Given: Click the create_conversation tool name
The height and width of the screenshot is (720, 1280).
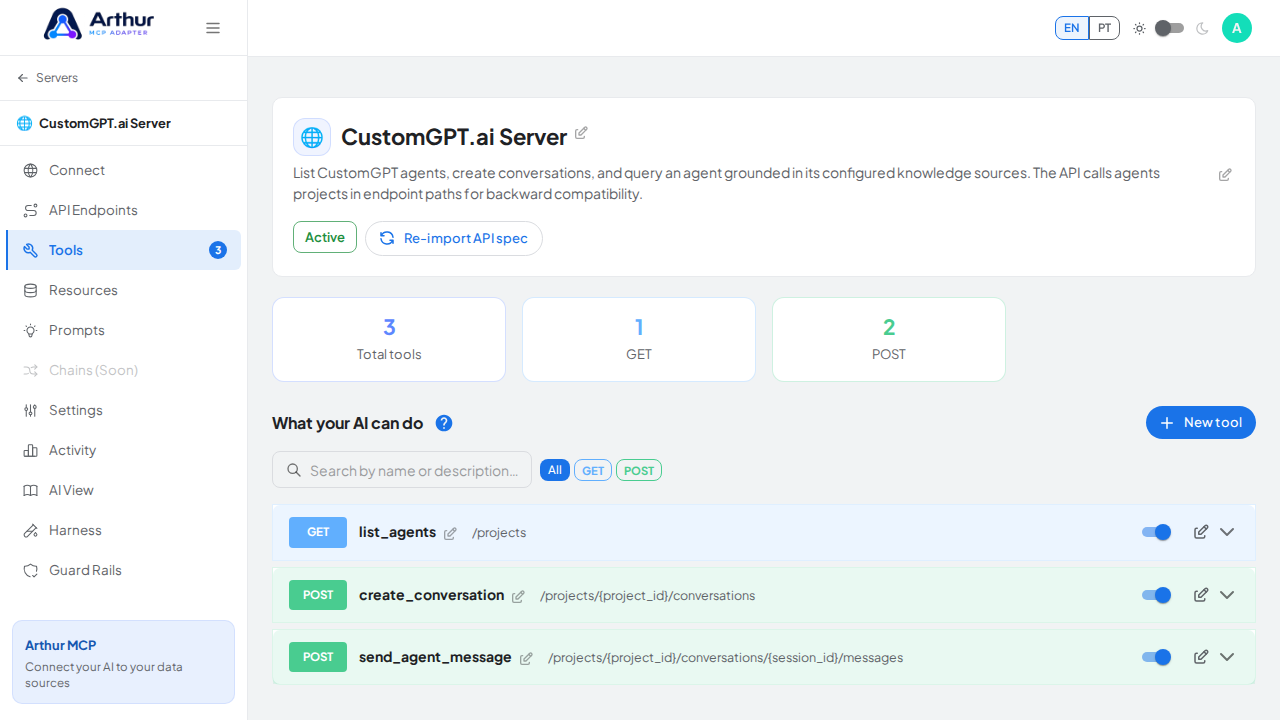Looking at the screenshot, I should [x=431, y=595].
